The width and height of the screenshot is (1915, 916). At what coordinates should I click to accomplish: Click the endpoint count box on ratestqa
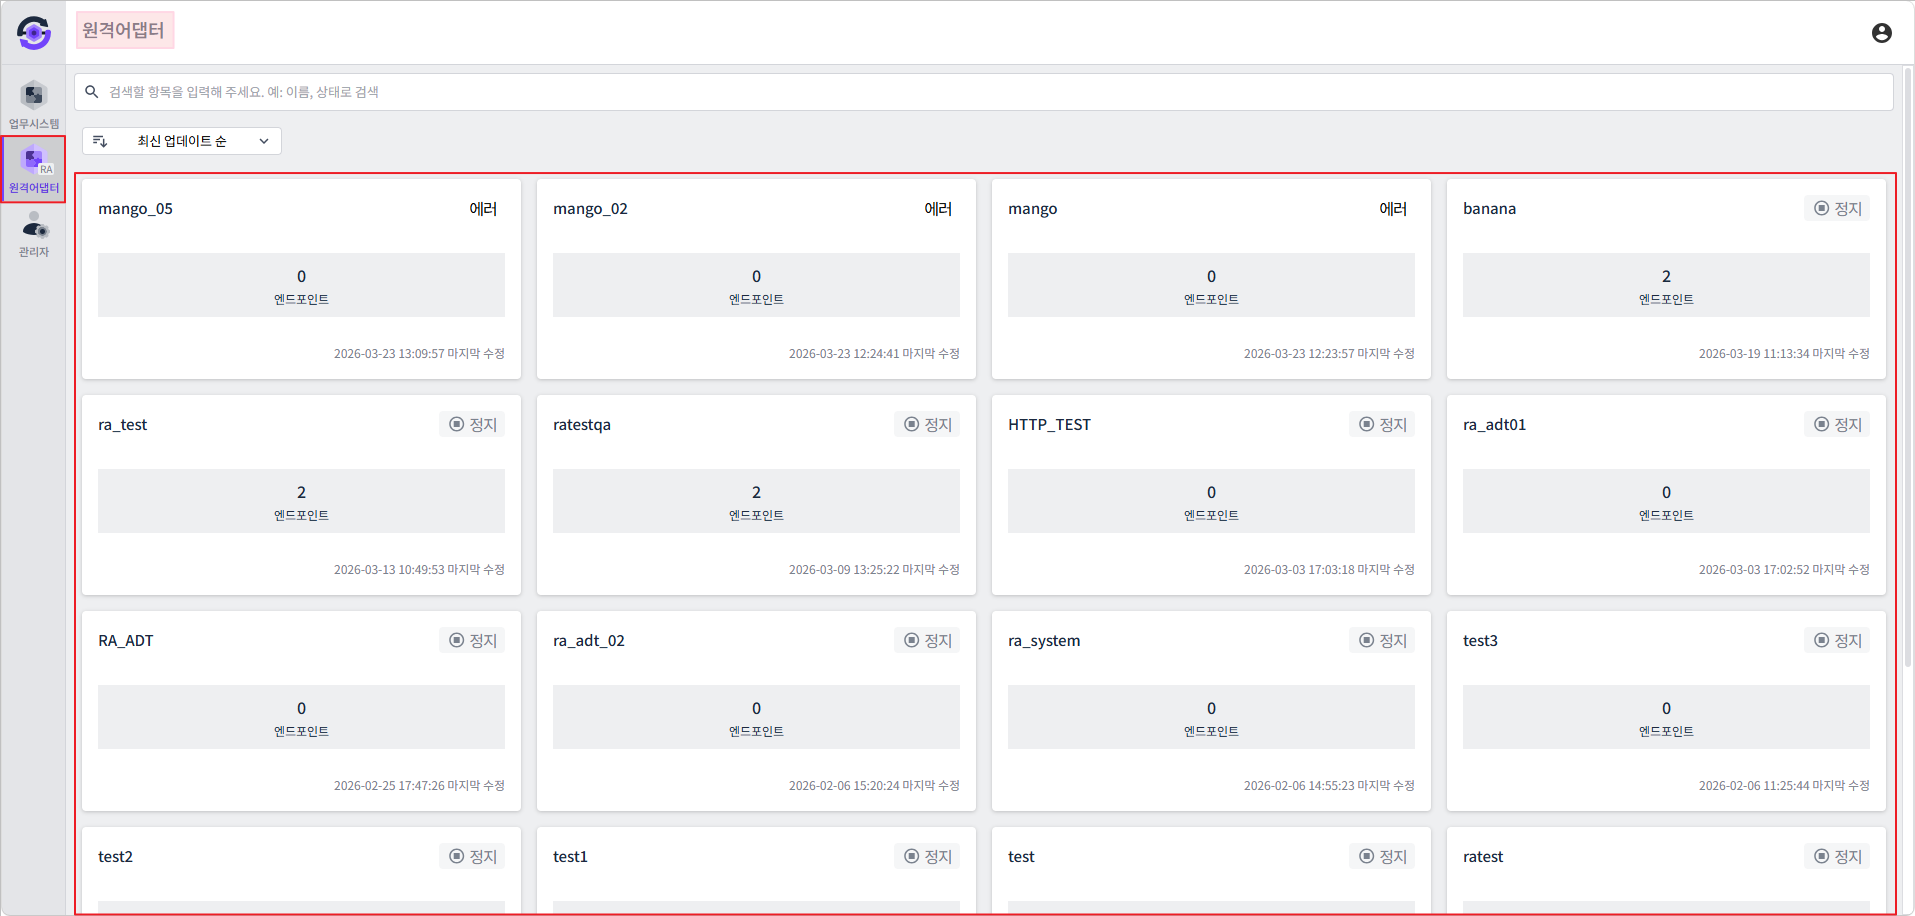(x=756, y=501)
